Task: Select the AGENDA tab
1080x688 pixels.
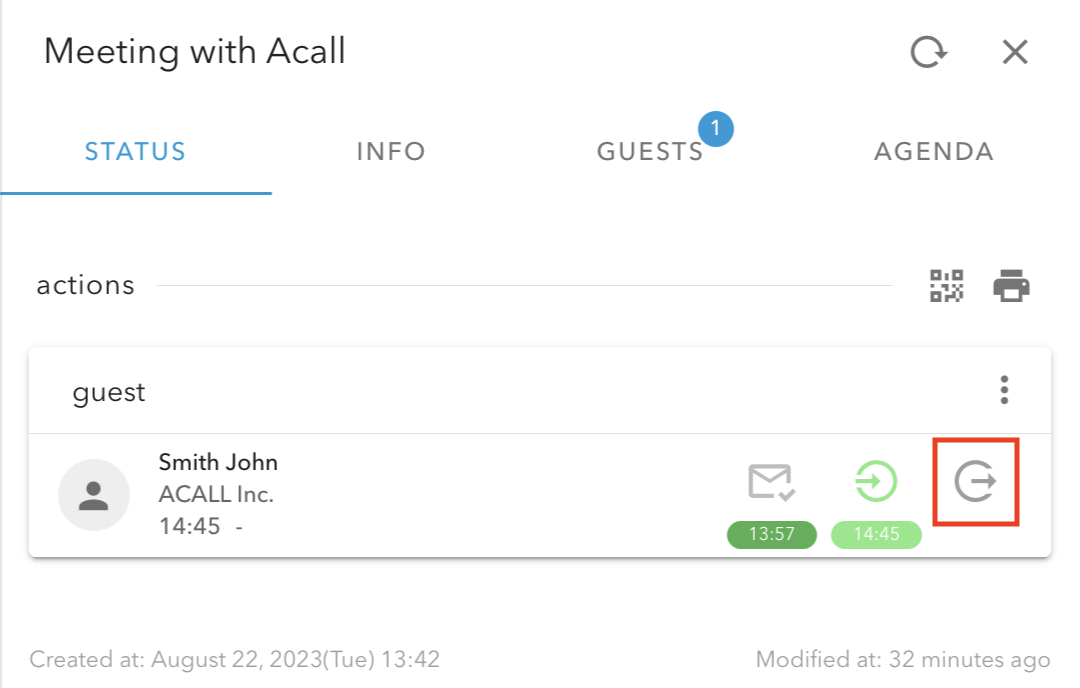Action: pos(934,152)
